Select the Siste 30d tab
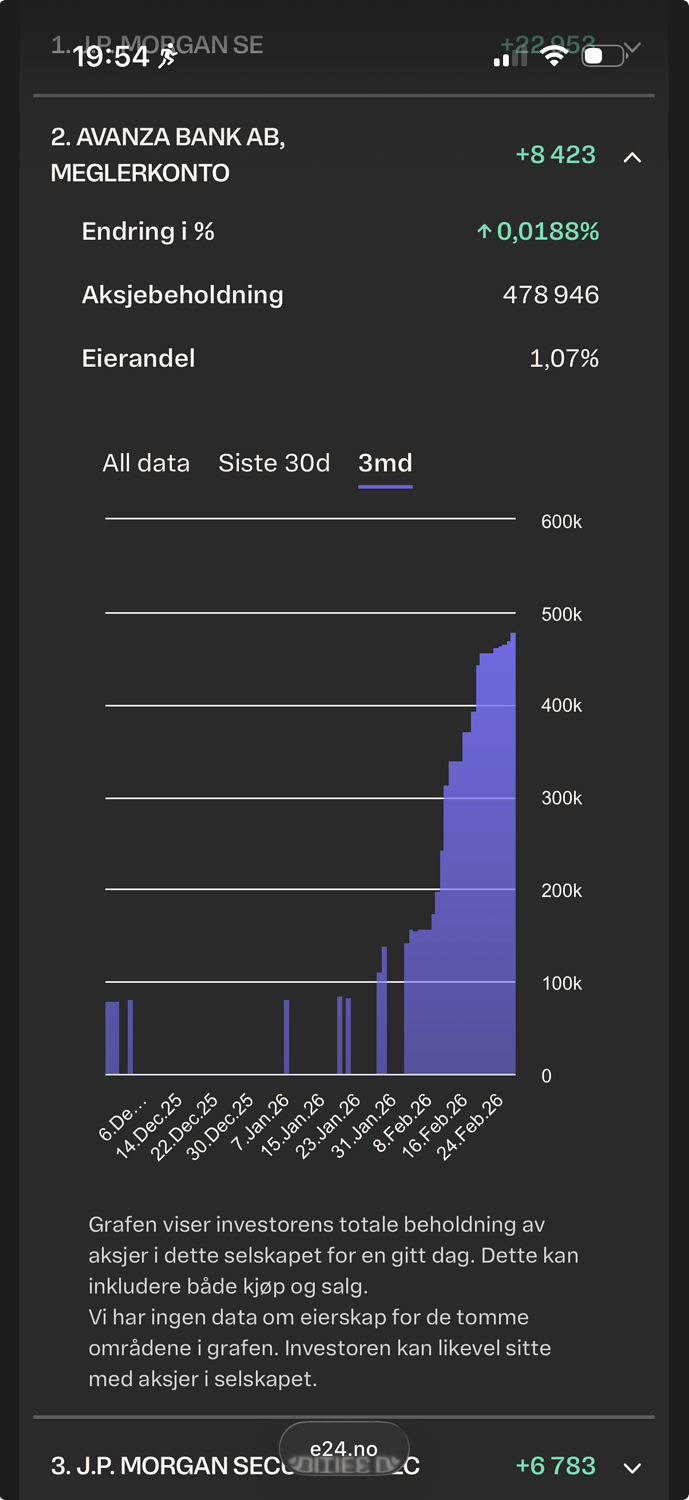The height and width of the screenshot is (1500, 689). click(x=274, y=463)
